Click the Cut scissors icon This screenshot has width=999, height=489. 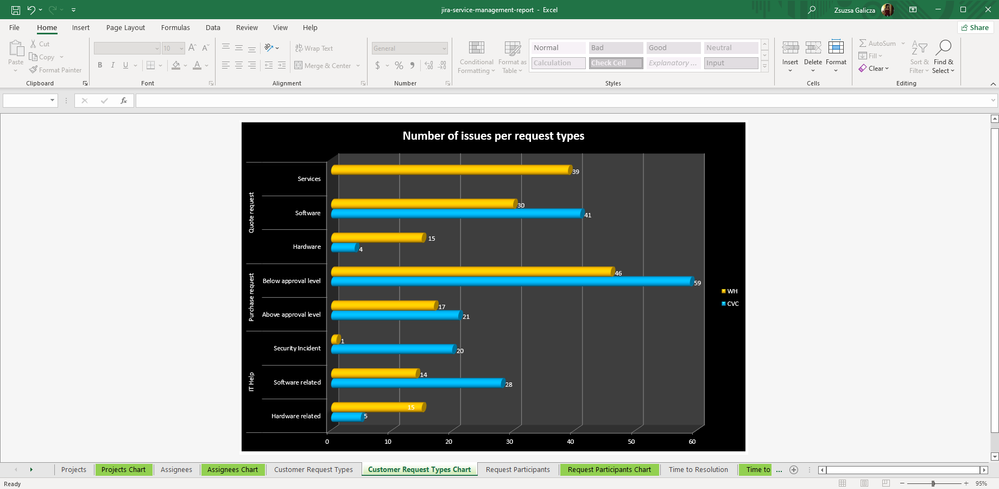tap(33, 44)
